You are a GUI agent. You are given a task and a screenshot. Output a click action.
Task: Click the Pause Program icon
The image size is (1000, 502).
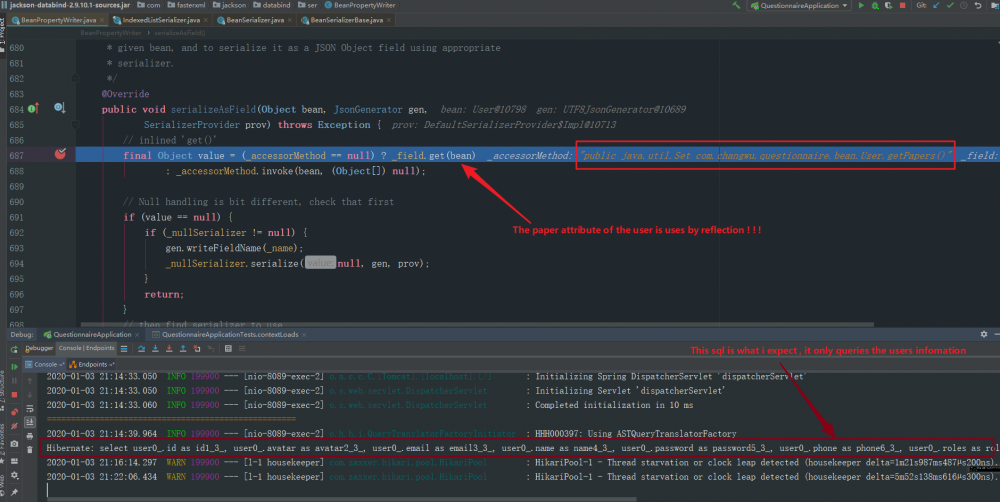[x=14, y=381]
